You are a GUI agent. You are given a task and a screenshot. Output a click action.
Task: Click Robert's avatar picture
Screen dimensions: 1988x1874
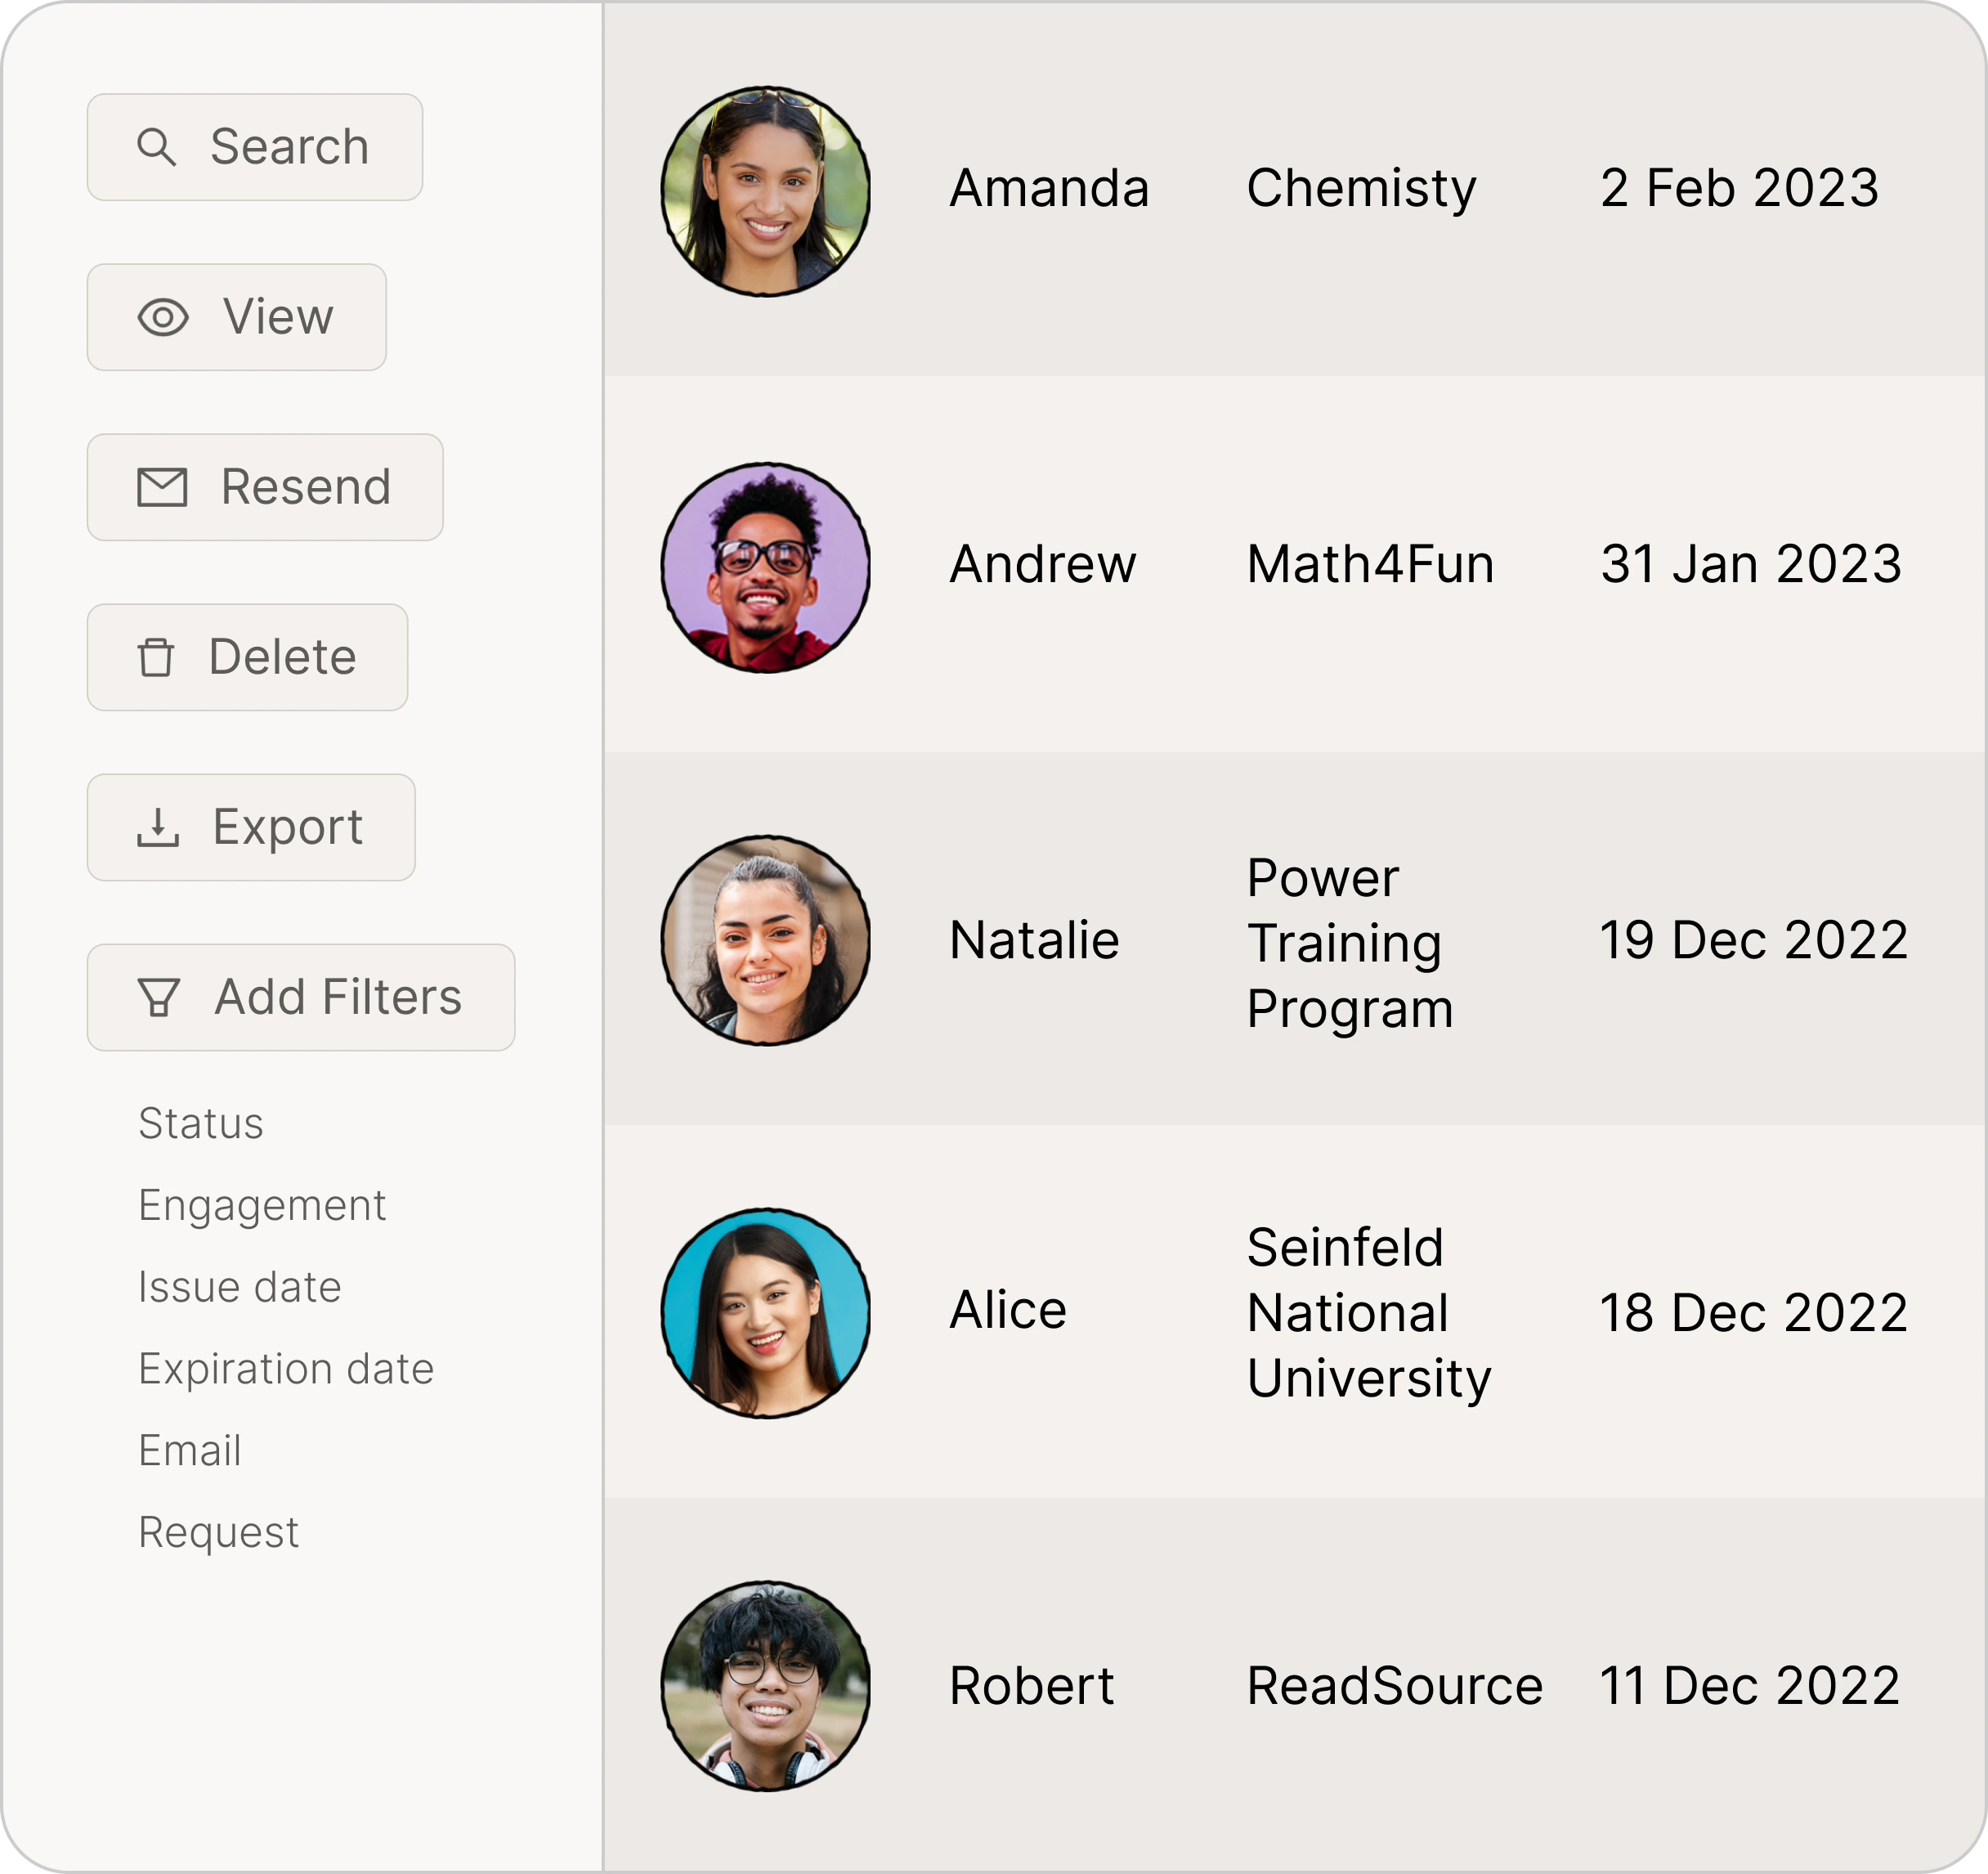(766, 1686)
